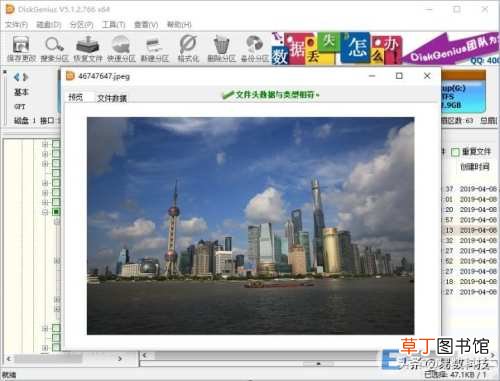Open dropdown arrow beside 文件头数据与类型相符

point(318,95)
